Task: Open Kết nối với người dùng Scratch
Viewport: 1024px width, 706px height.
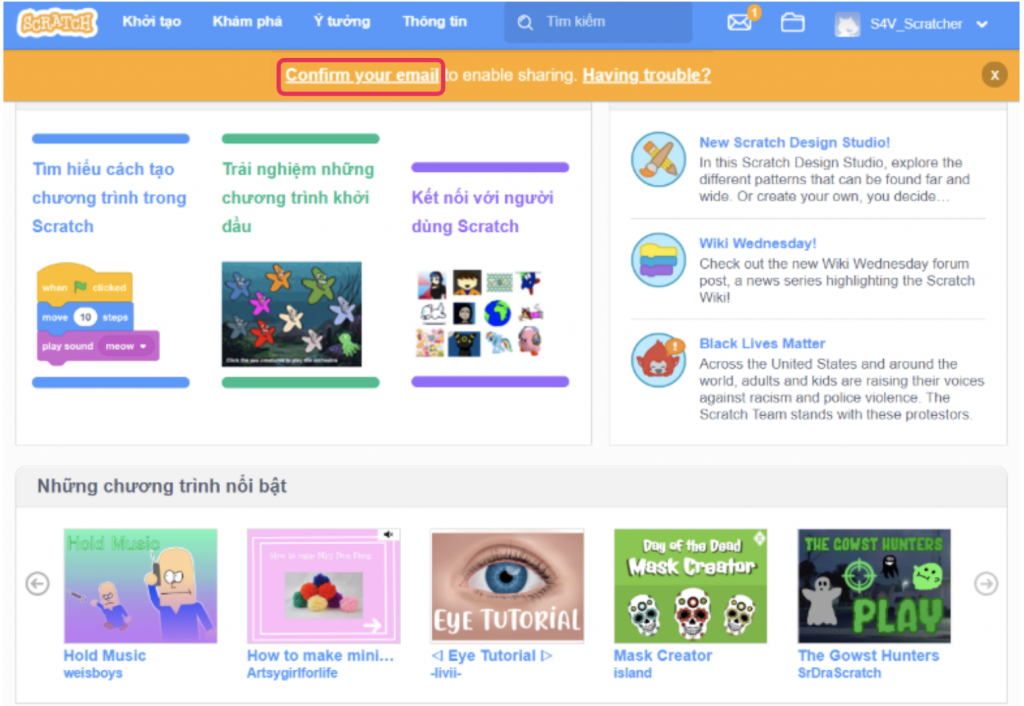Action: pyautogui.click(x=482, y=212)
